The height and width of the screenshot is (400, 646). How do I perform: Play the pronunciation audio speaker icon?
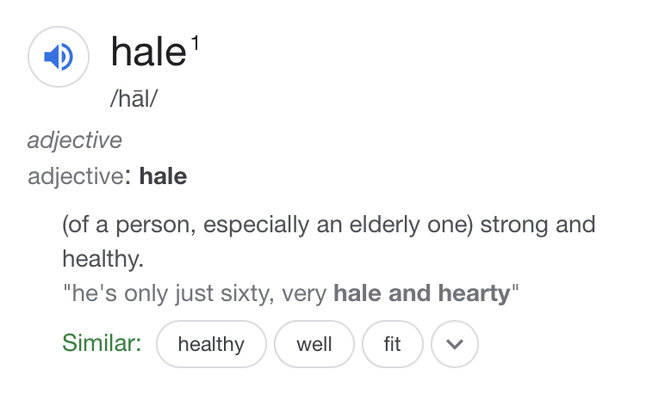tap(59, 57)
